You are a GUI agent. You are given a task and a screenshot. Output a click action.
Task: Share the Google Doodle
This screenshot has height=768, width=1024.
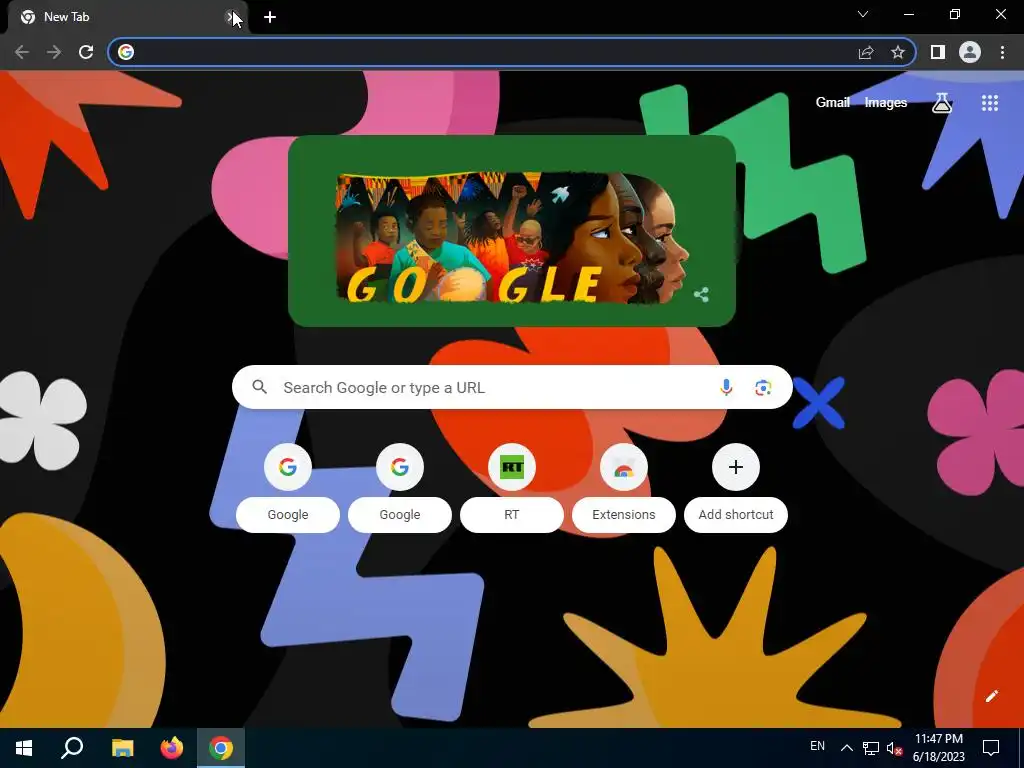point(701,295)
